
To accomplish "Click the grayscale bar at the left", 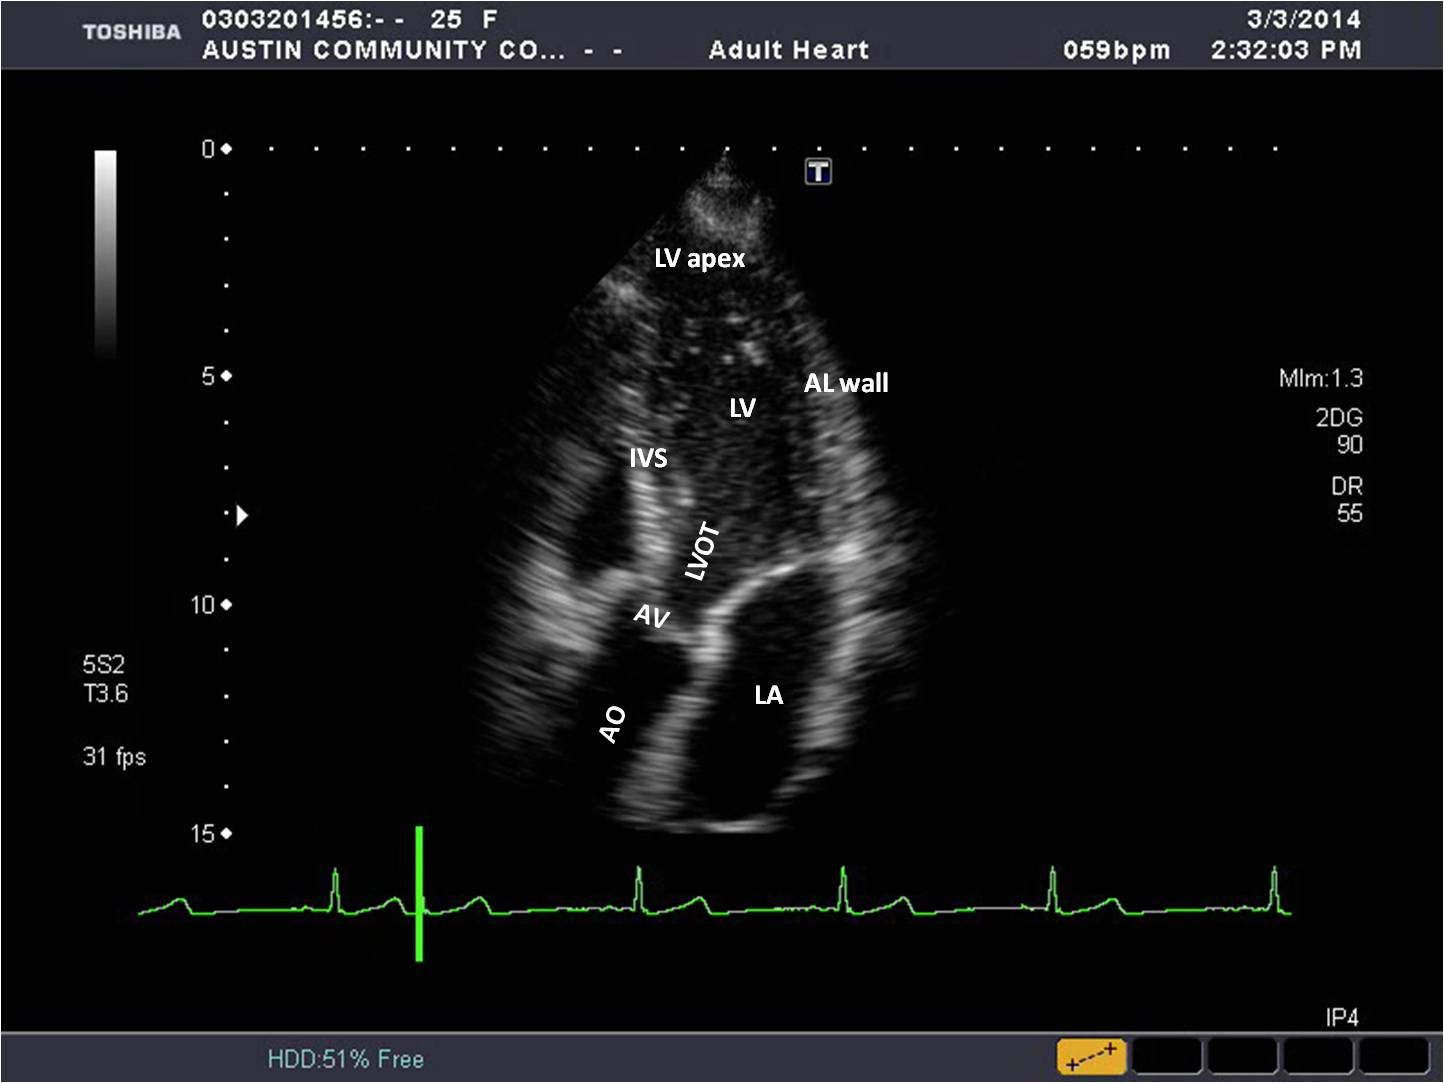I will coord(105,253).
